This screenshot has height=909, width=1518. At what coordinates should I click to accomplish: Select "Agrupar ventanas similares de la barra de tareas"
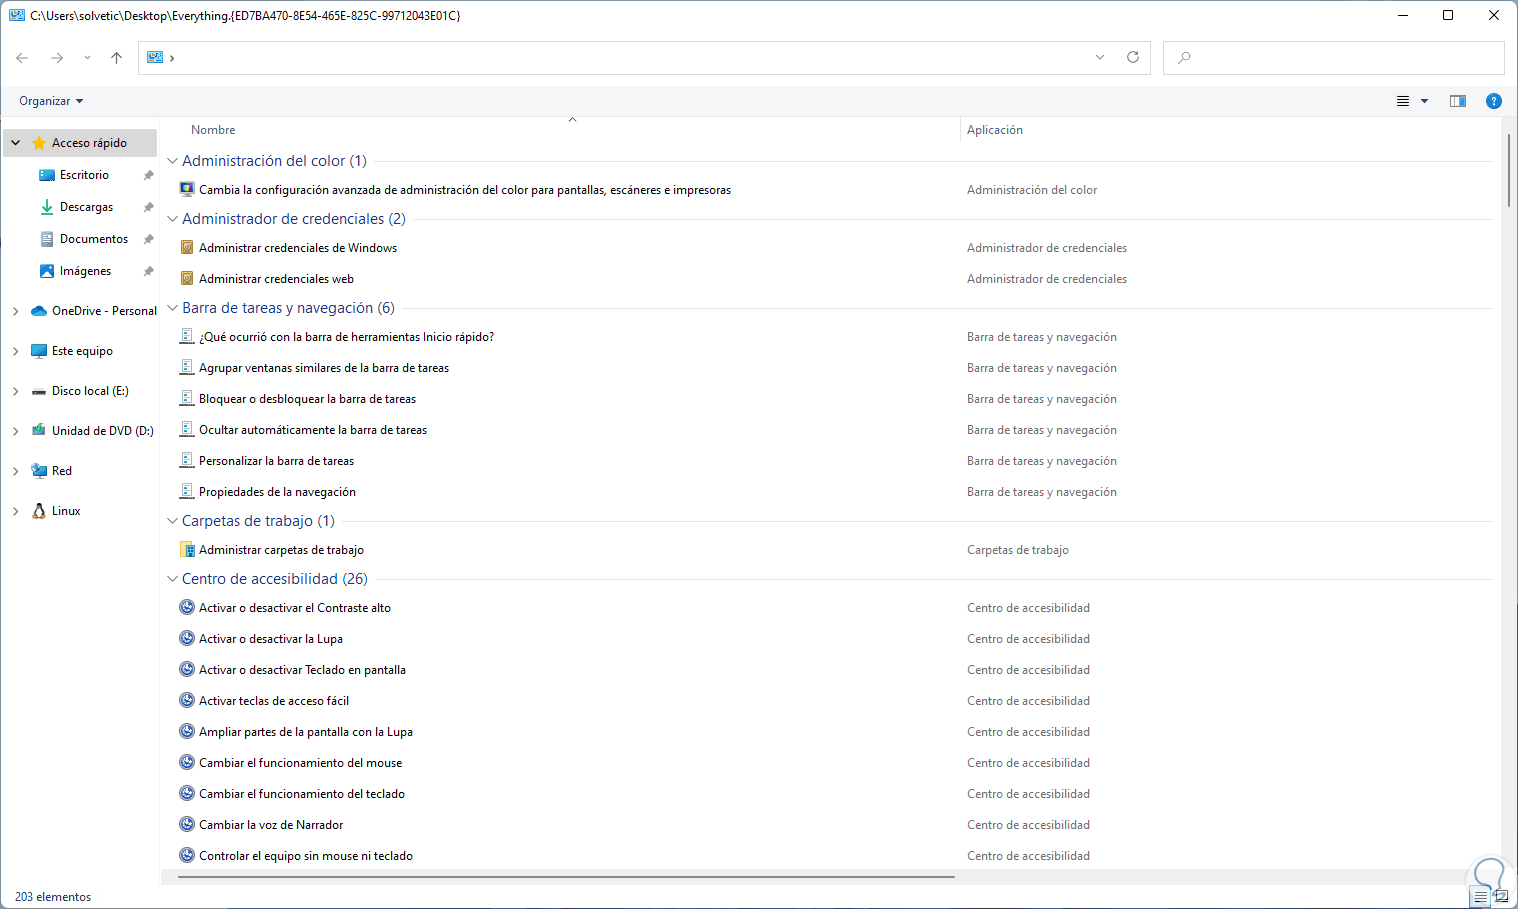pos(324,368)
